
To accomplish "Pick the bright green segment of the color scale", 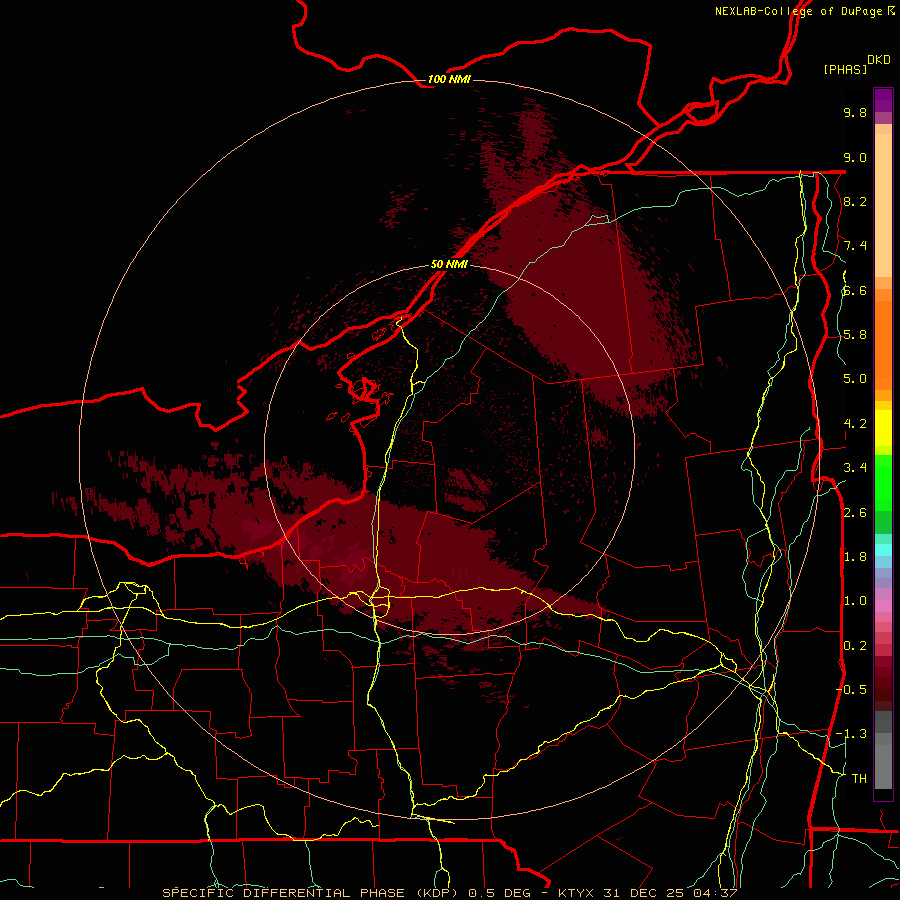I will point(883,482).
